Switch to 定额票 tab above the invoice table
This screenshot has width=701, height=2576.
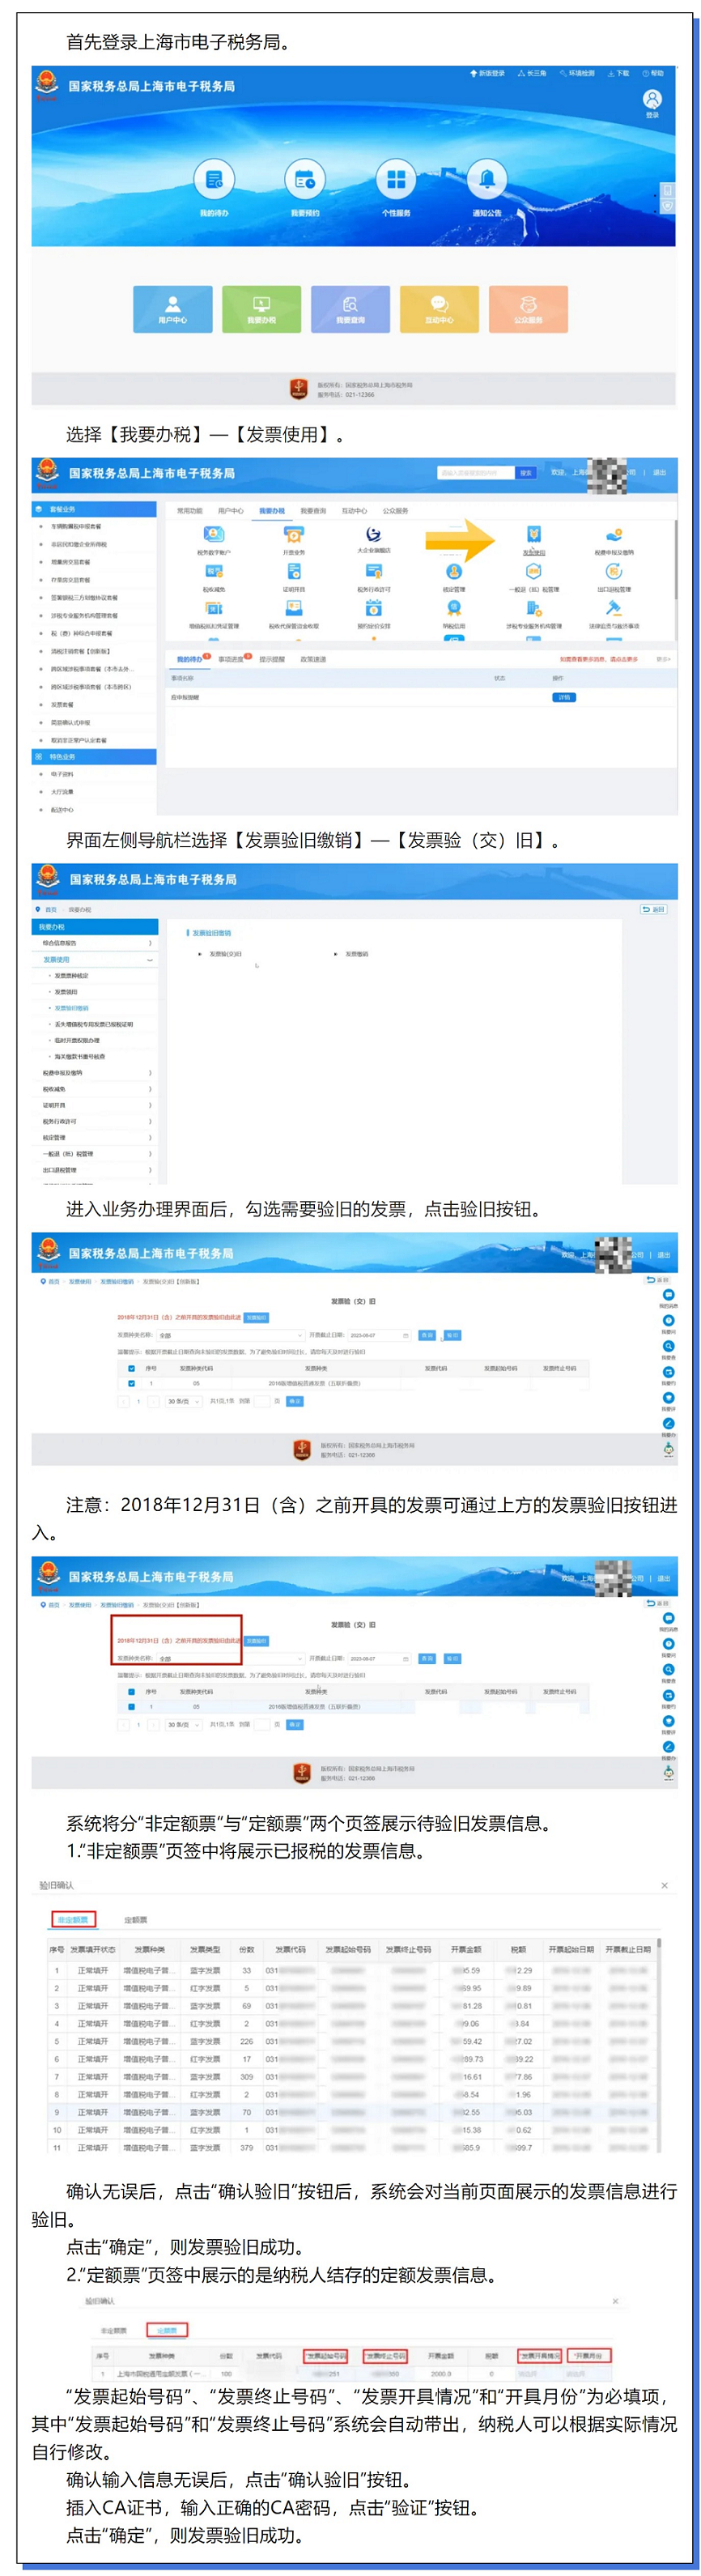(x=135, y=1920)
